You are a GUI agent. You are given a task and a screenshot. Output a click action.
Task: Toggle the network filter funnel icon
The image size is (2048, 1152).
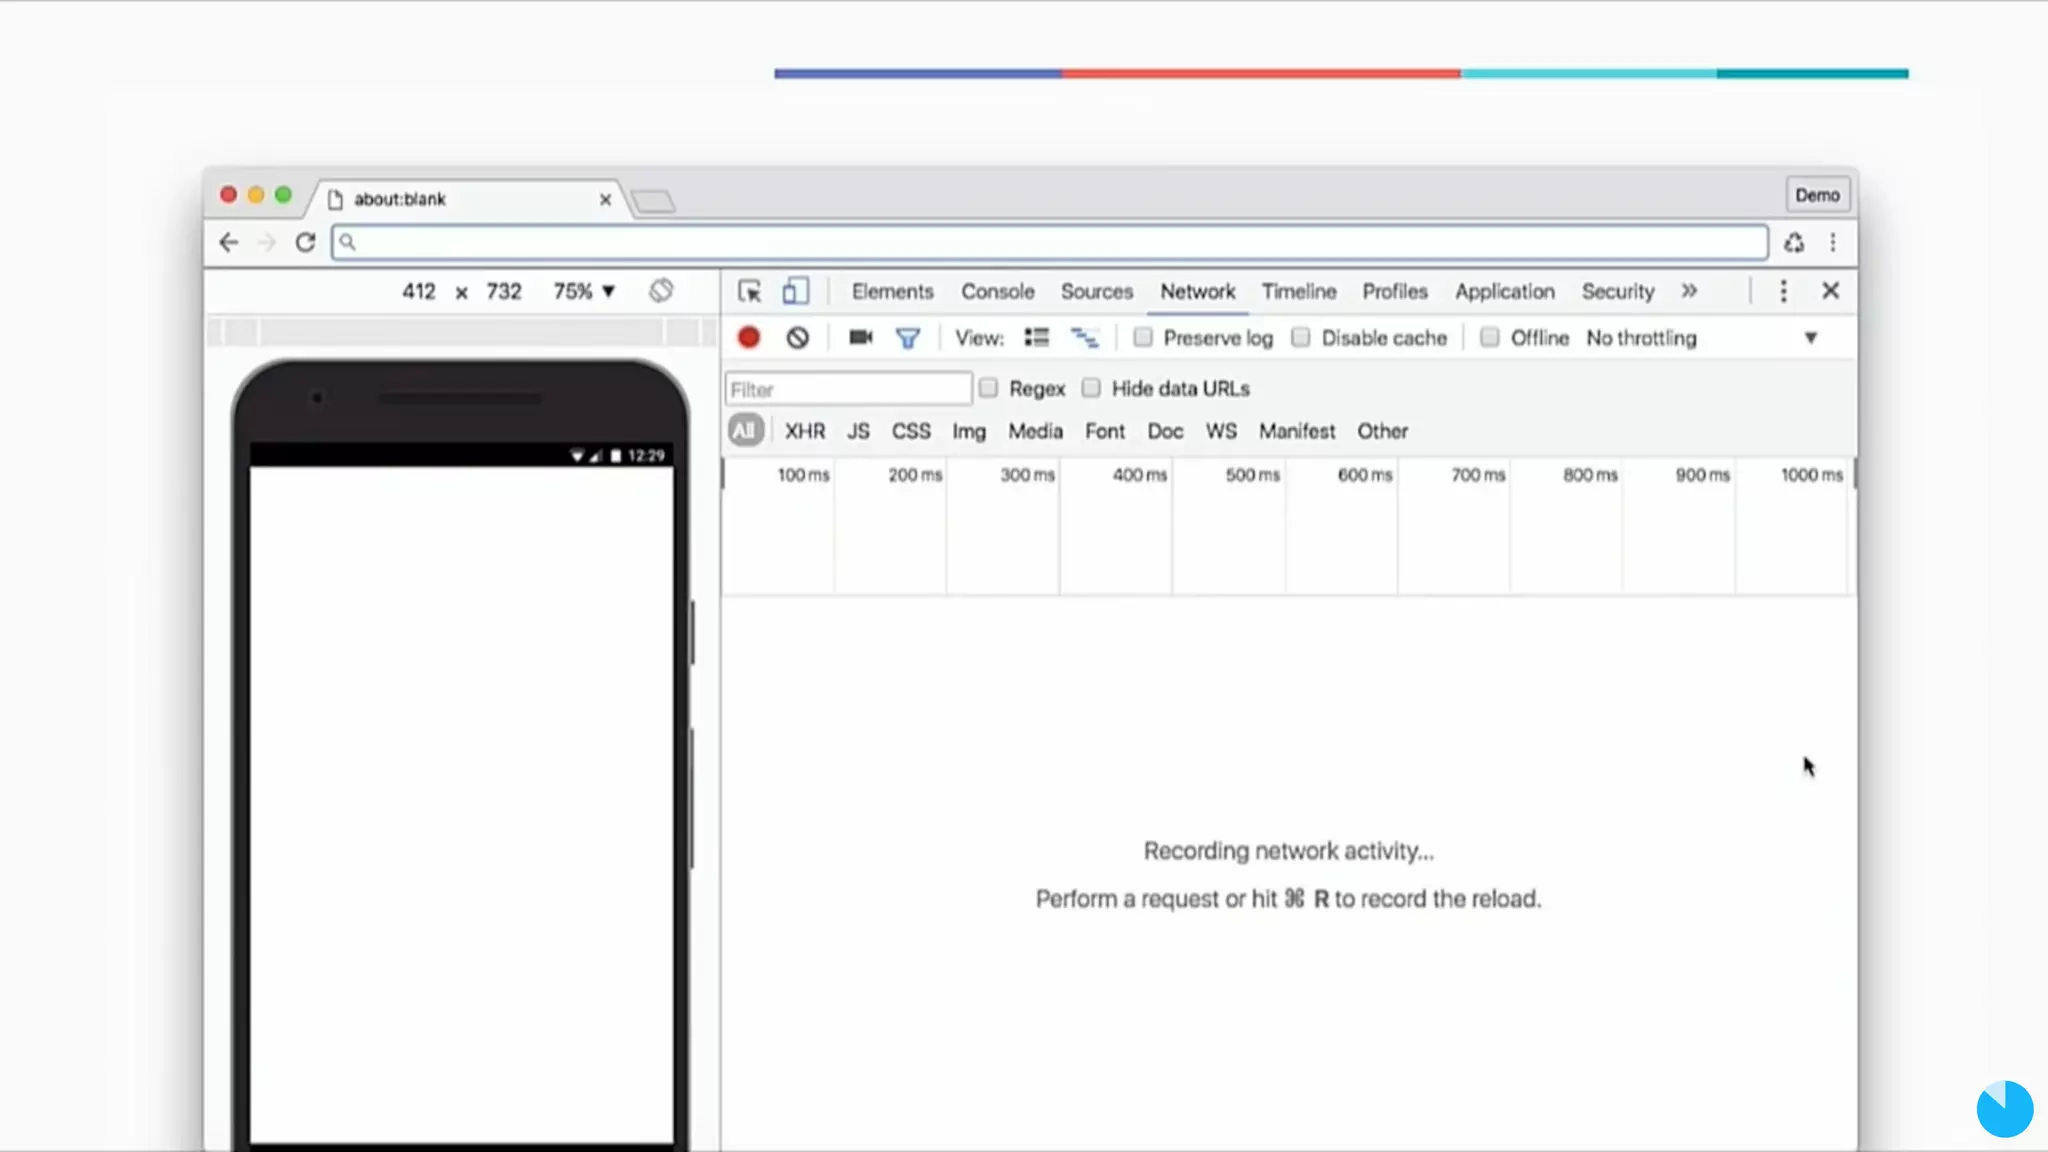click(x=907, y=338)
